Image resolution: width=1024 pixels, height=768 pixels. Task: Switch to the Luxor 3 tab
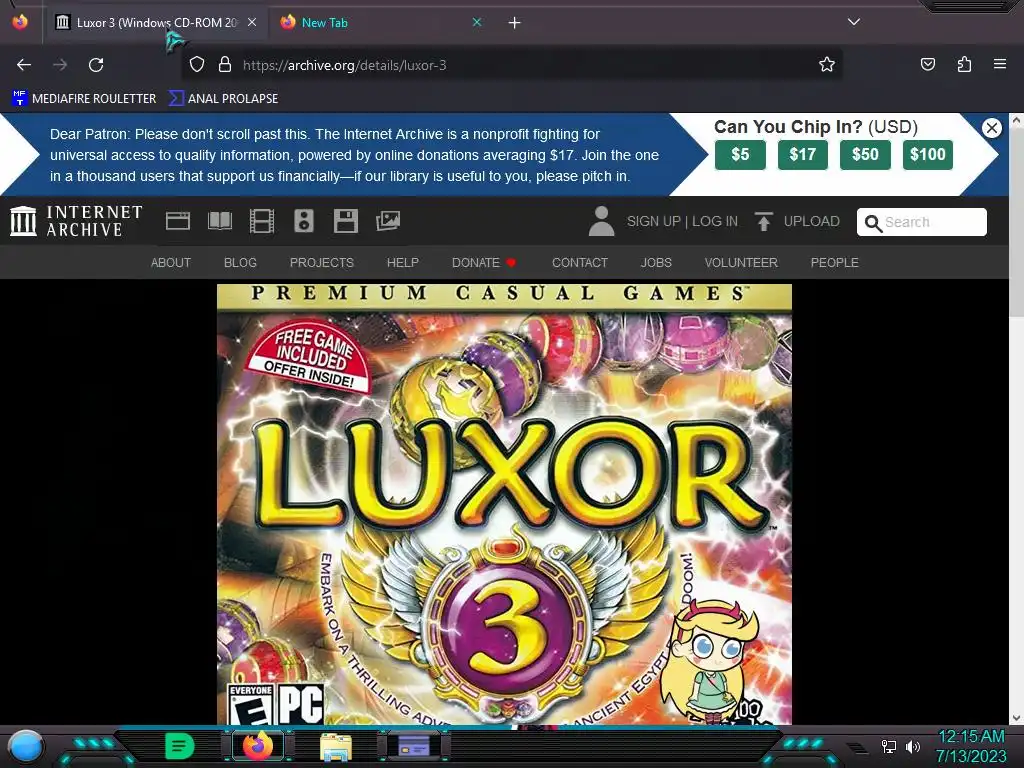tap(156, 23)
